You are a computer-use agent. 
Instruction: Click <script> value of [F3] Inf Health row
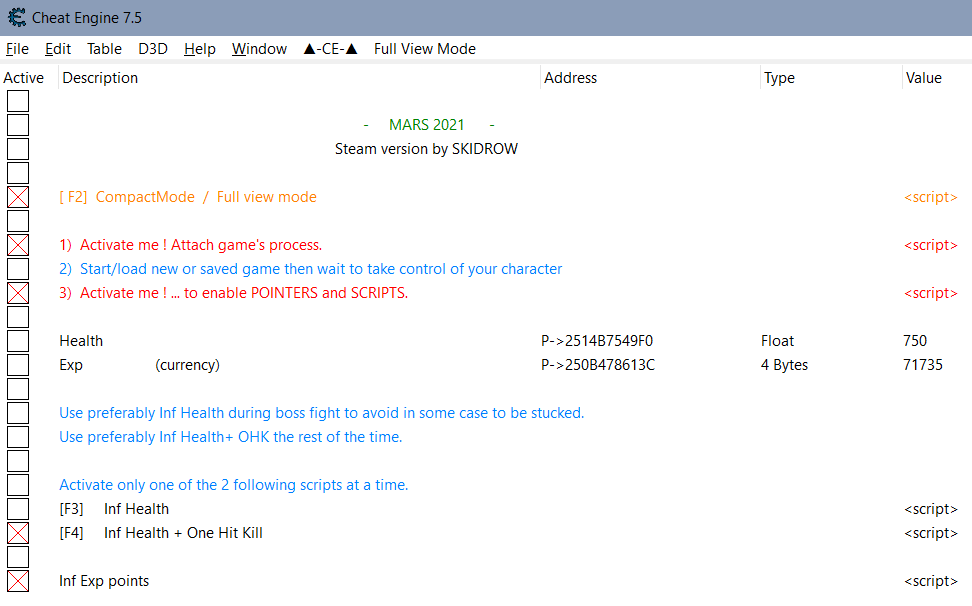[x=930, y=509]
